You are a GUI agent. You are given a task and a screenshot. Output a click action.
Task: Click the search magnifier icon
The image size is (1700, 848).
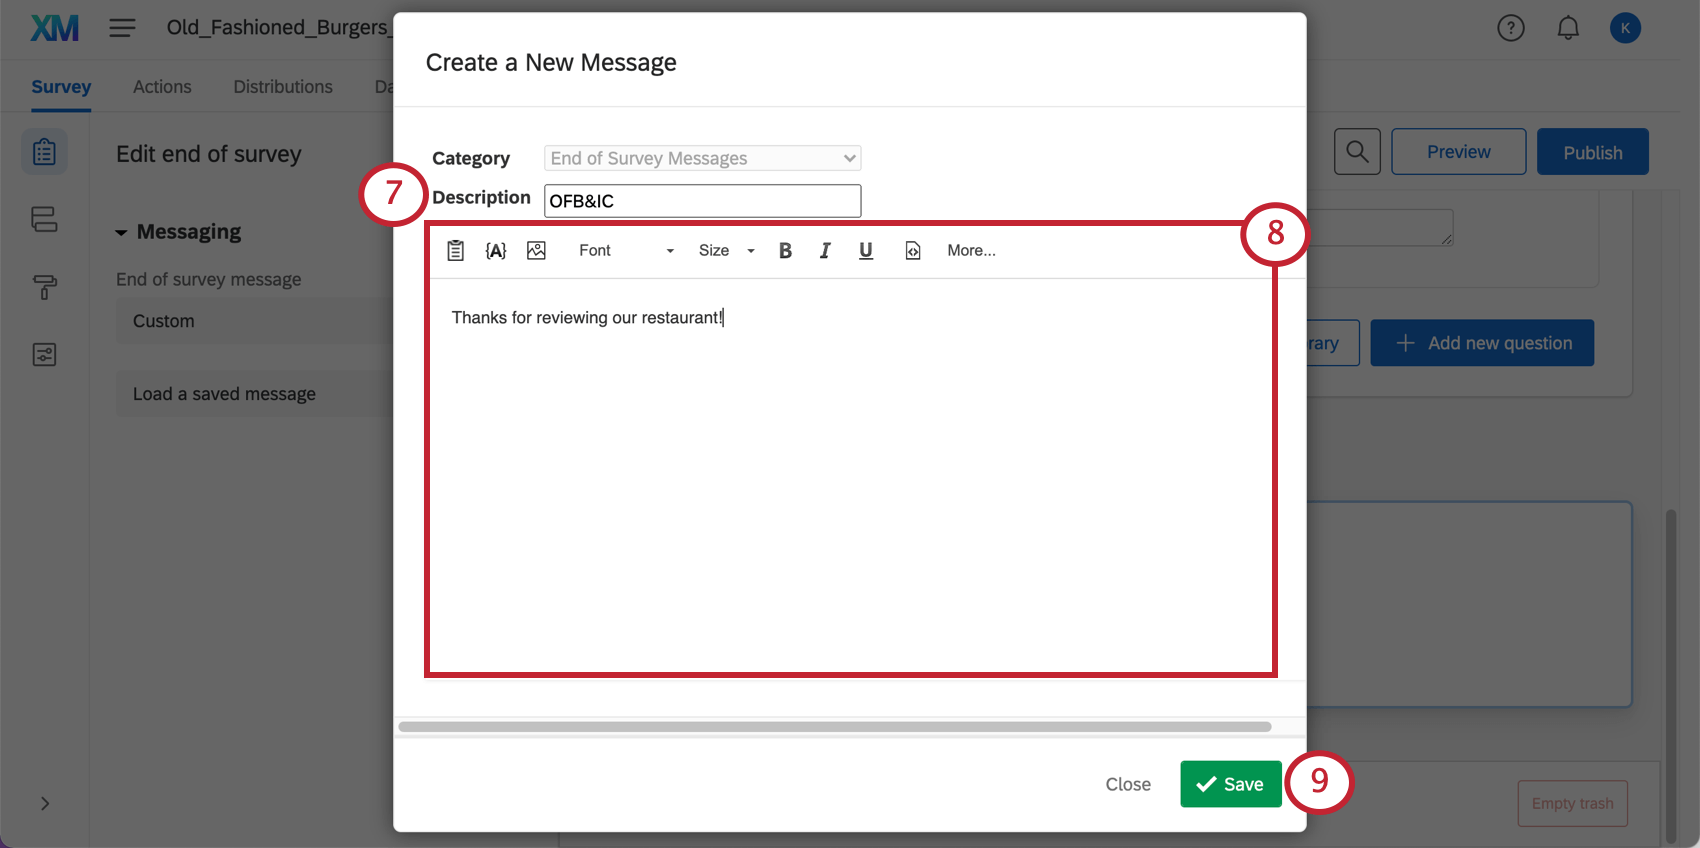1357,152
